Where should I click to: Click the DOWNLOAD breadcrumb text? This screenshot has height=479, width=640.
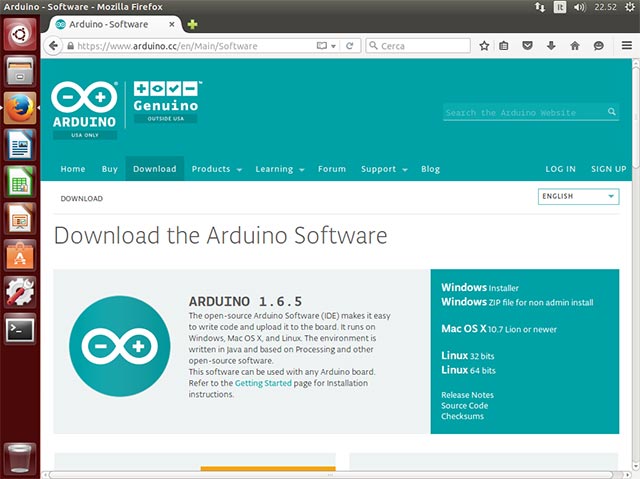tap(82, 199)
